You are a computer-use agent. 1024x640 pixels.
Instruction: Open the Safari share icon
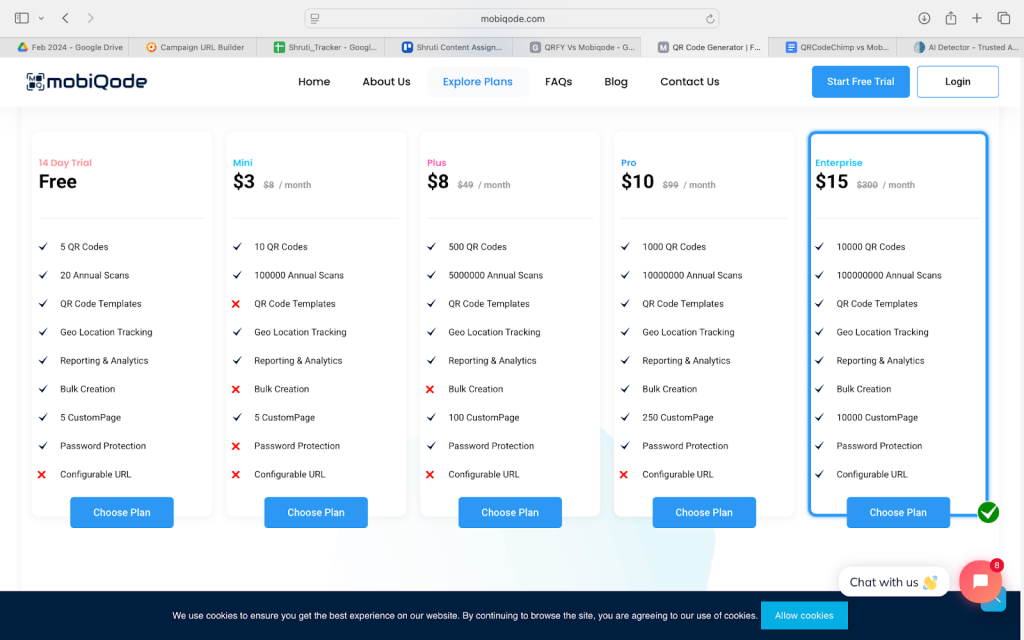[x=951, y=18]
